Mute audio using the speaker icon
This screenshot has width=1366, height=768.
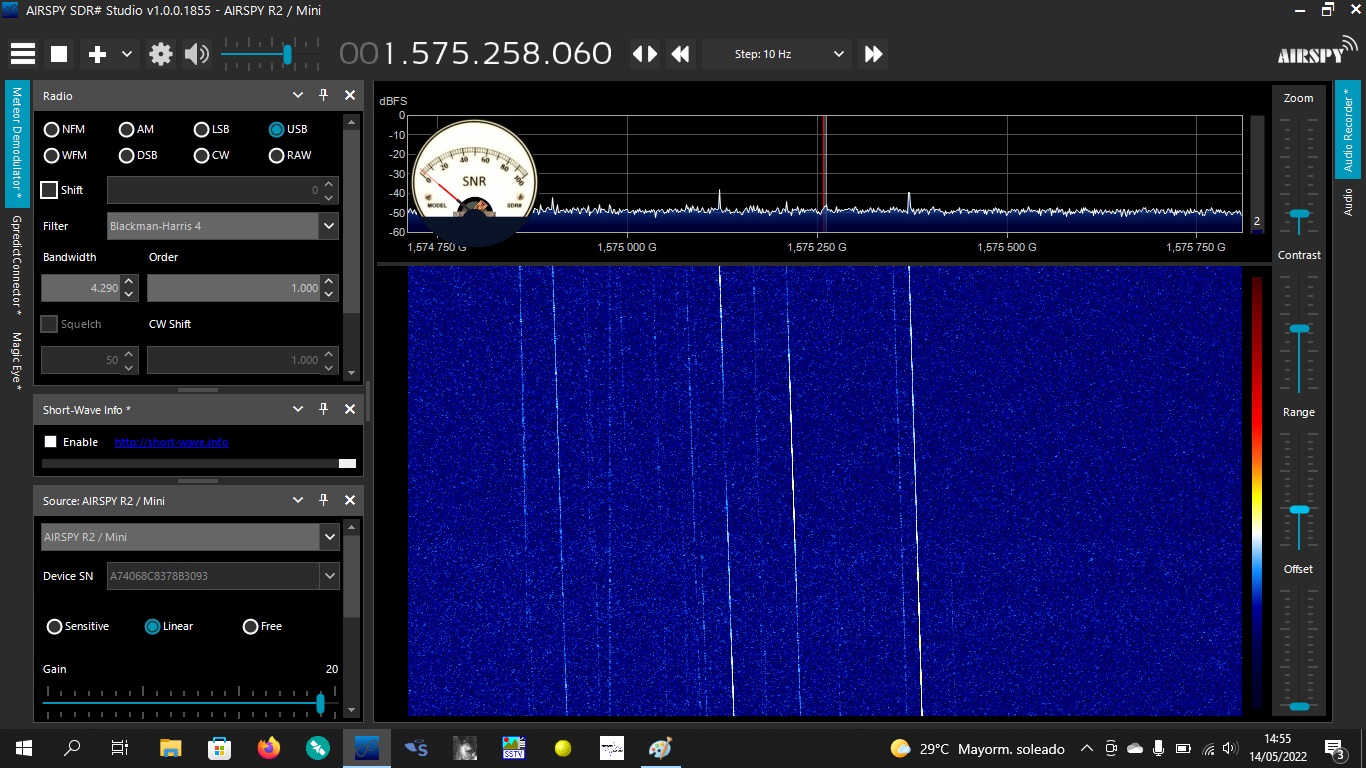[197, 54]
